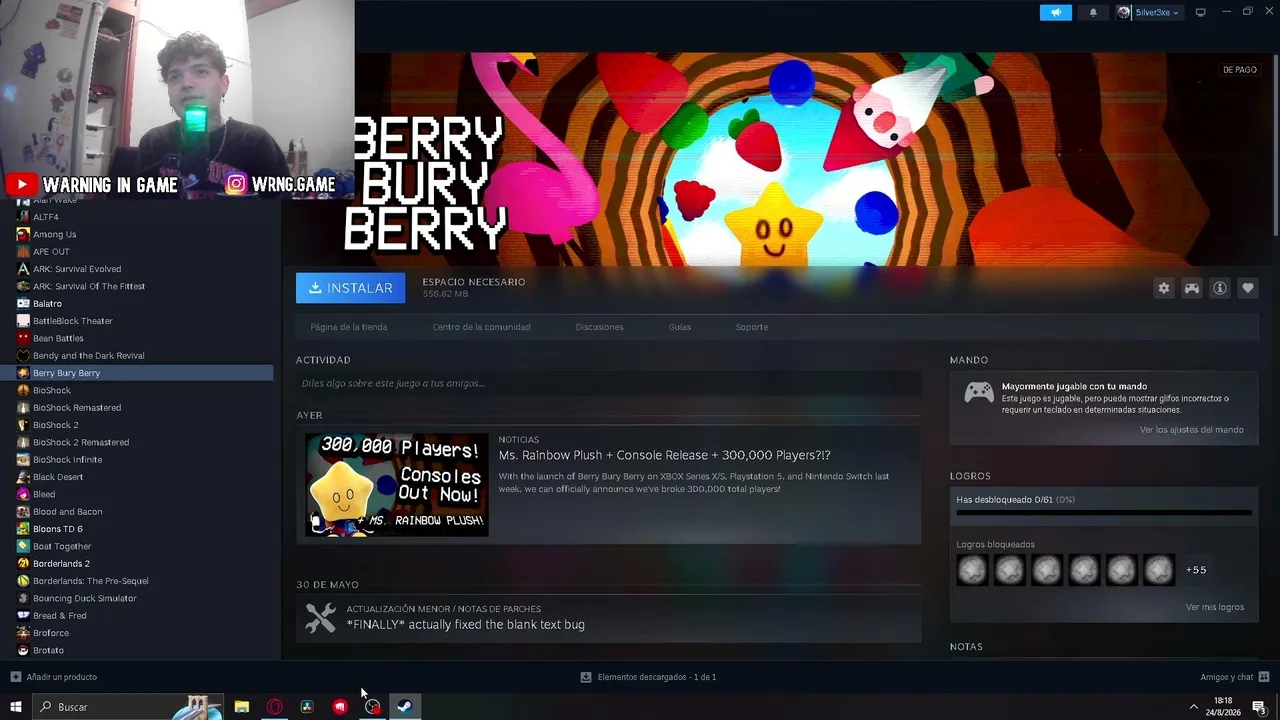1280x720 pixels.
Task: Click the Bleed game icon
Action: pyautogui.click(x=23, y=494)
